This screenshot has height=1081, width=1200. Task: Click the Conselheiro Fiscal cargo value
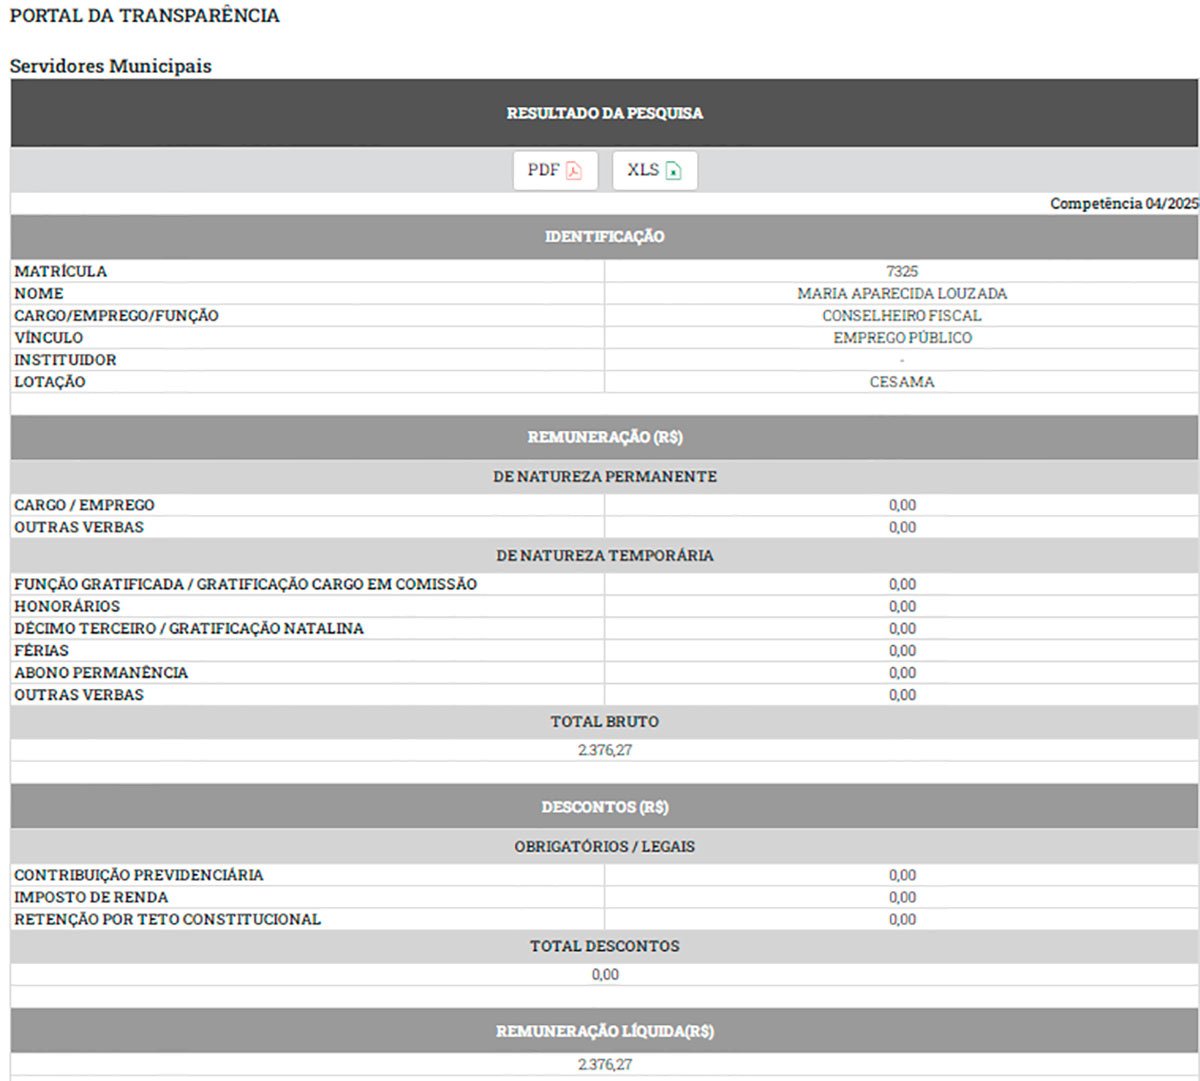pos(902,315)
